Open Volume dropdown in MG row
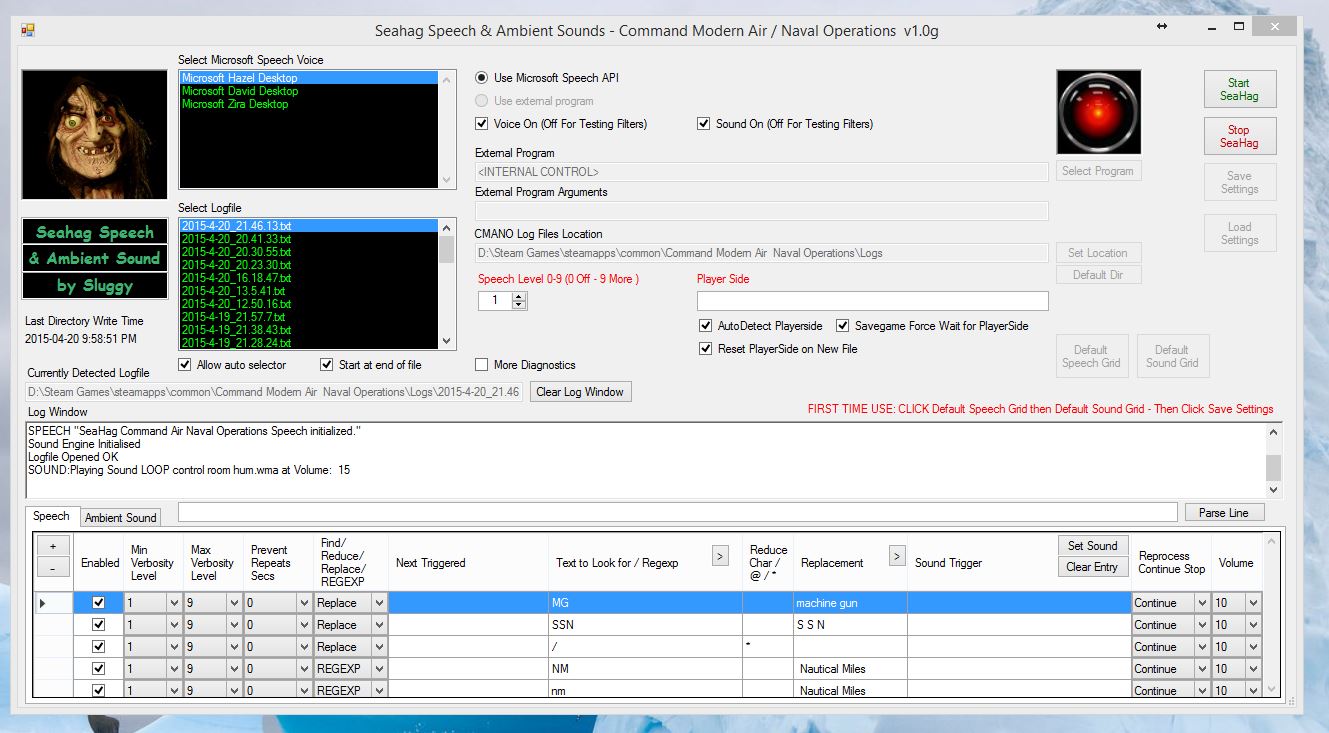The image size is (1329, 733). (x=1253, y=603)
